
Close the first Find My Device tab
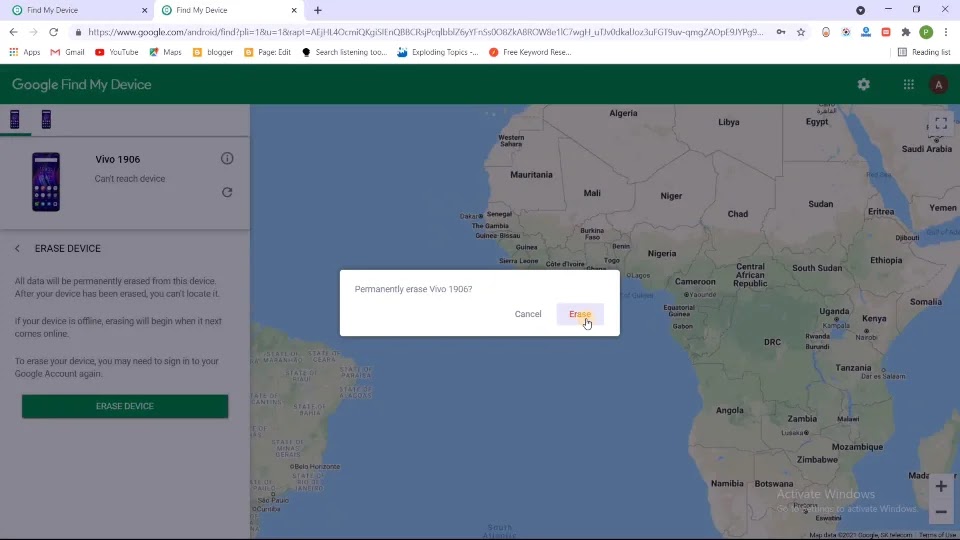click(144, 10)
